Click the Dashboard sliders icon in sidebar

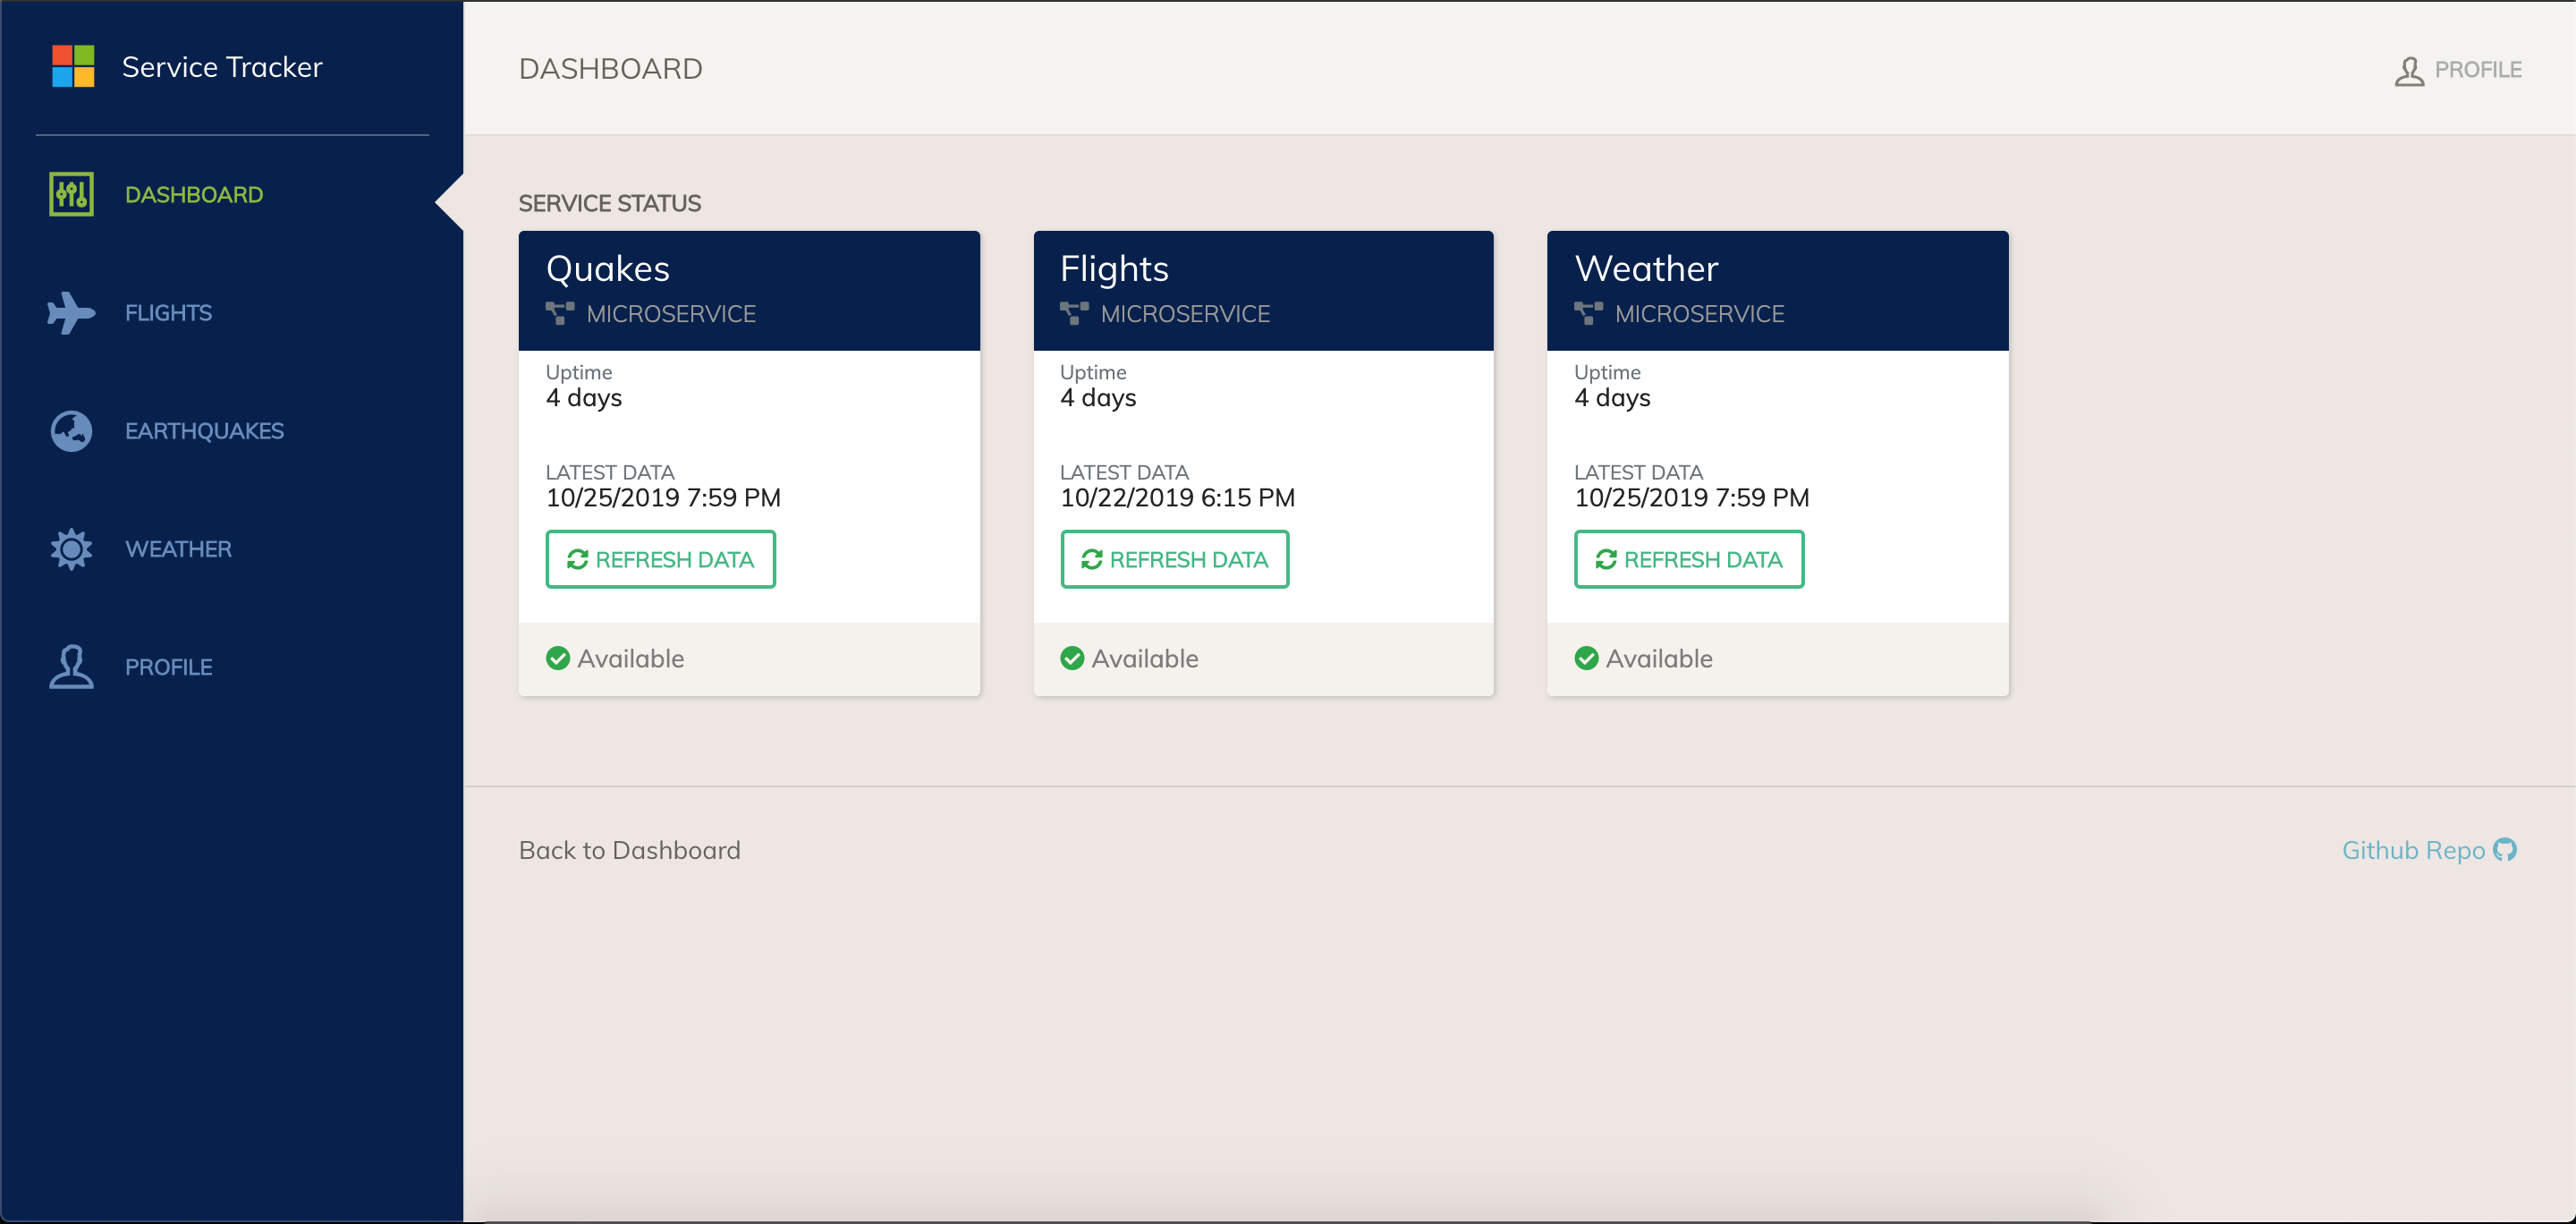coord(71,194)
